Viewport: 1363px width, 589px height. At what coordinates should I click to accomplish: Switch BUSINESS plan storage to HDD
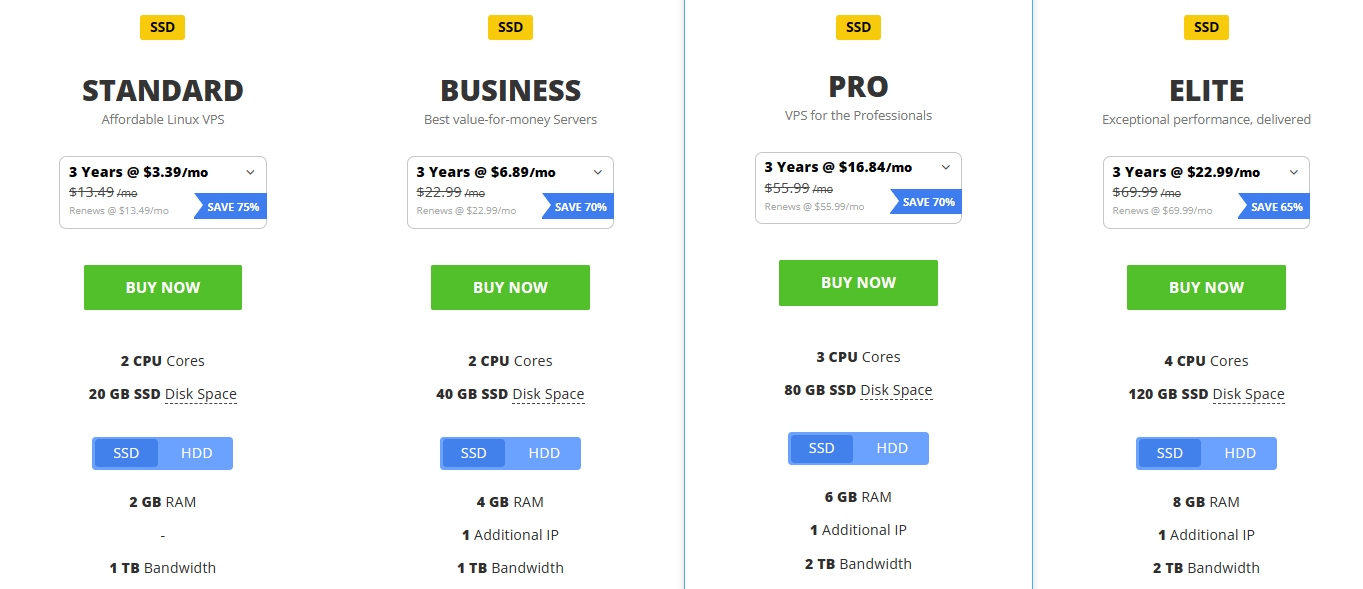tap(544, 453)
